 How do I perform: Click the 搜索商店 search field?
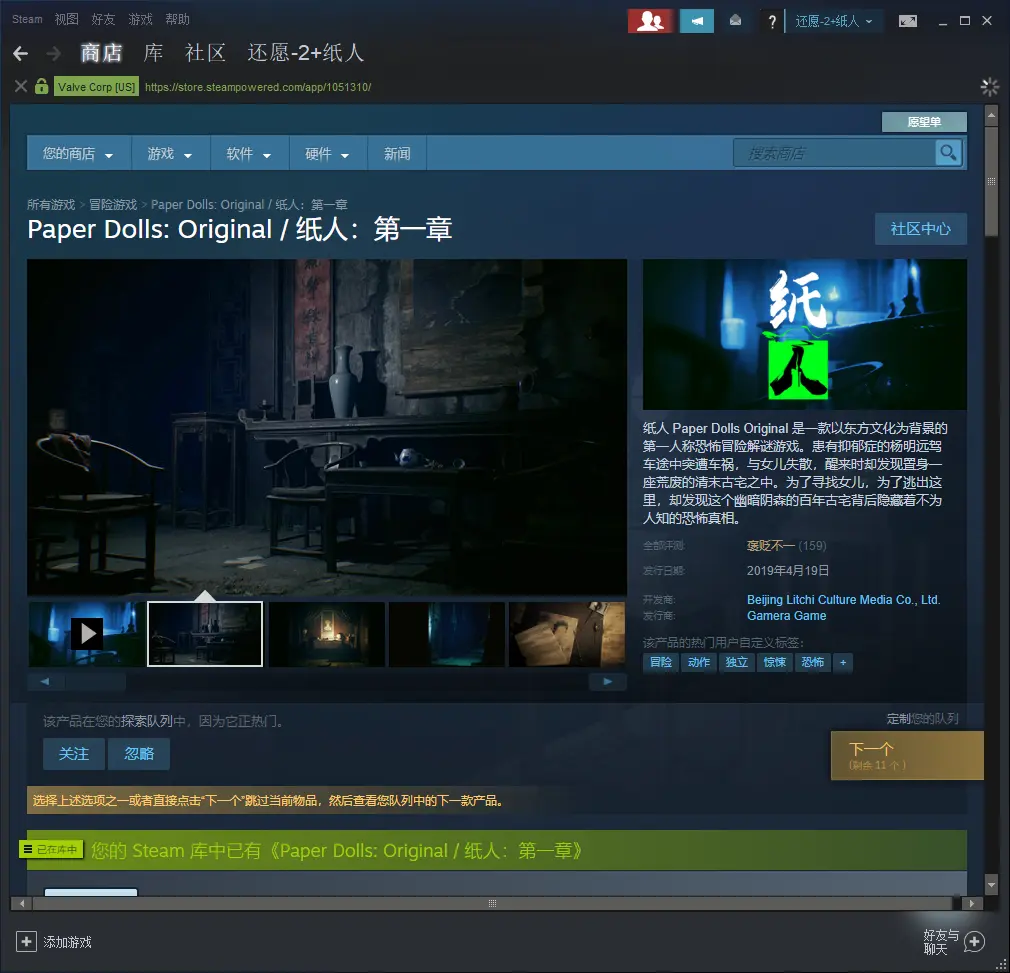834,153
